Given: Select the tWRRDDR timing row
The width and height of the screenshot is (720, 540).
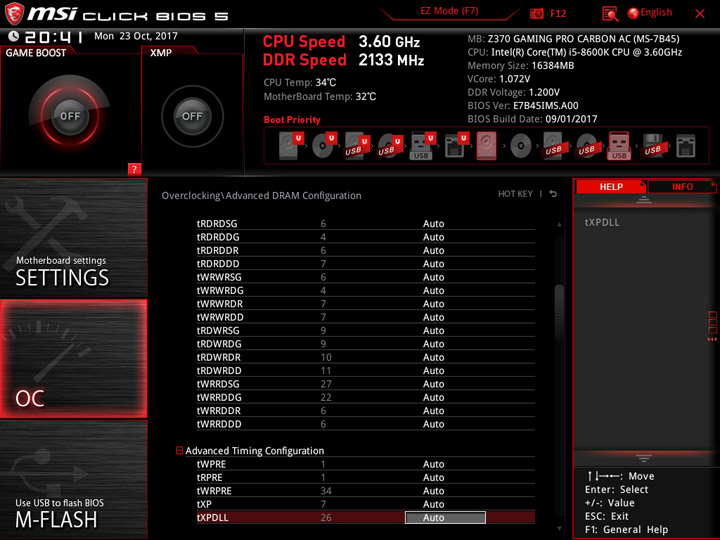Looking at the screenshot, I should click(x=366, y=411).
